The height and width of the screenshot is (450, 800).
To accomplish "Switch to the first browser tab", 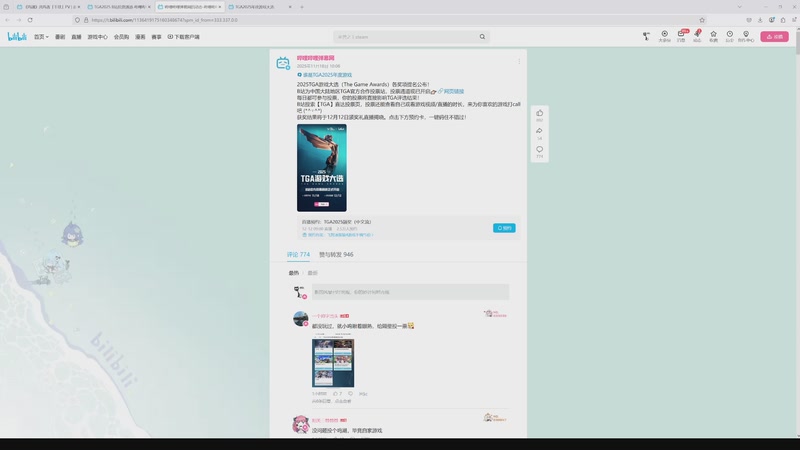I will click(x=48, y=7).
